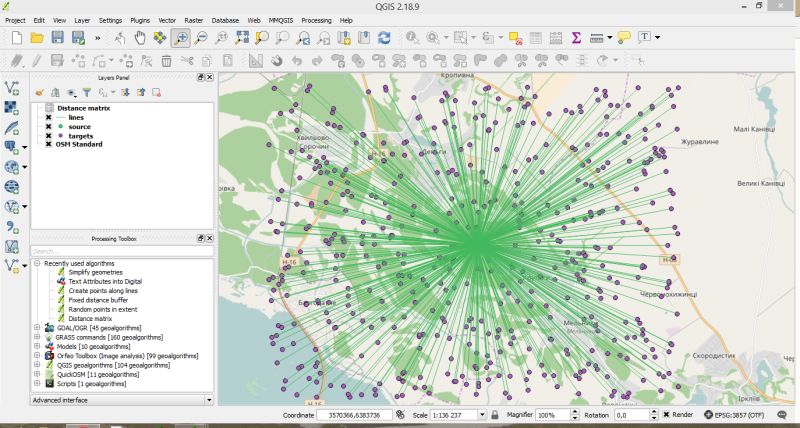Screen dimensions: 800x428
Task: Select Distance matrix algorithm in toolbox
Action: click(90, 318)
